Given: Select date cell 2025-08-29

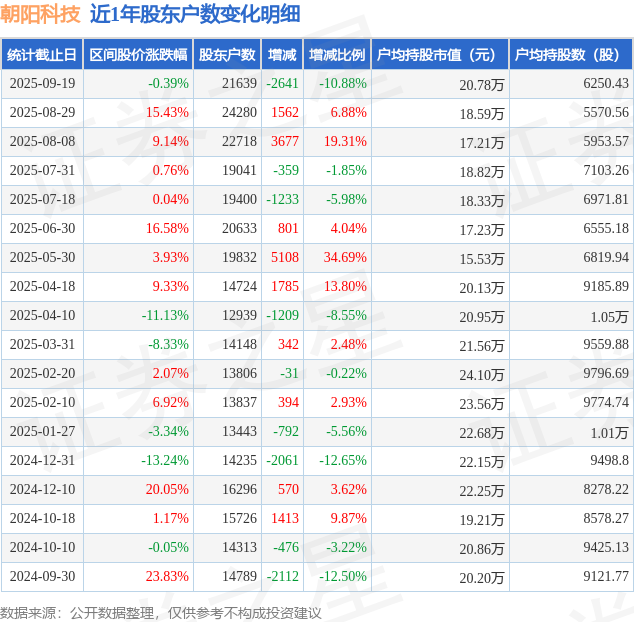Looking at the screenshot, I should tap(42, 112).
